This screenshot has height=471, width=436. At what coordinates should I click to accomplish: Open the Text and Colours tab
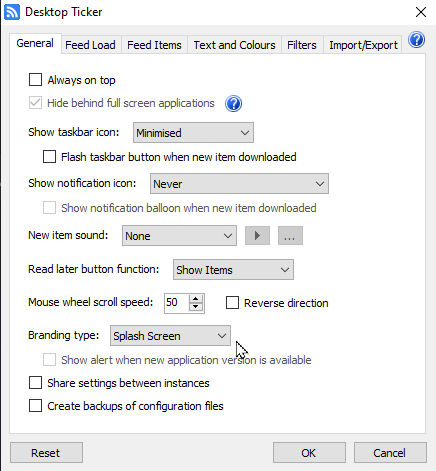pyautogui.click(x=235, y=45)
